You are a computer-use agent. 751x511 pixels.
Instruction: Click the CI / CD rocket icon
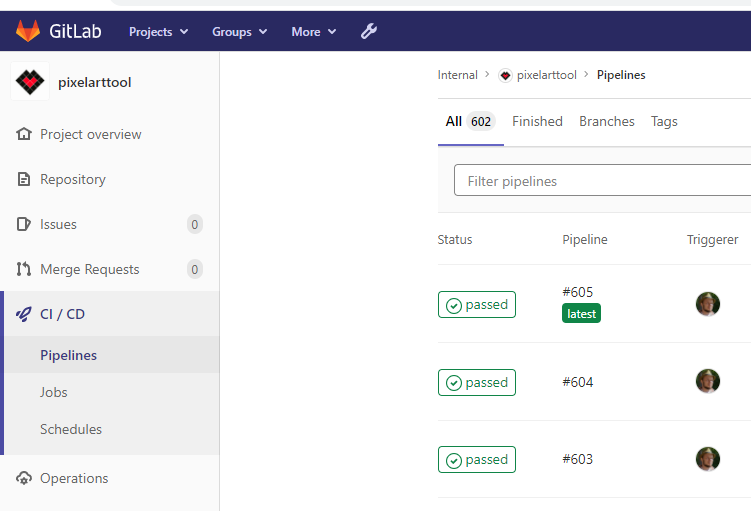[x=23, y=314]
